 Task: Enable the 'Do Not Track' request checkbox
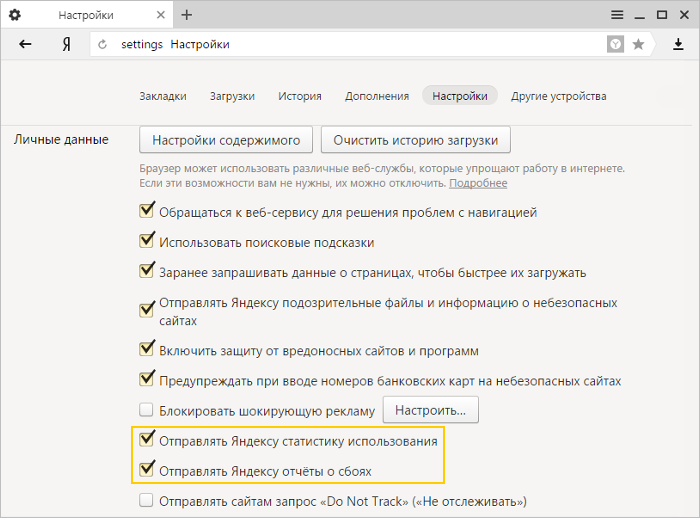click(147, 500)
